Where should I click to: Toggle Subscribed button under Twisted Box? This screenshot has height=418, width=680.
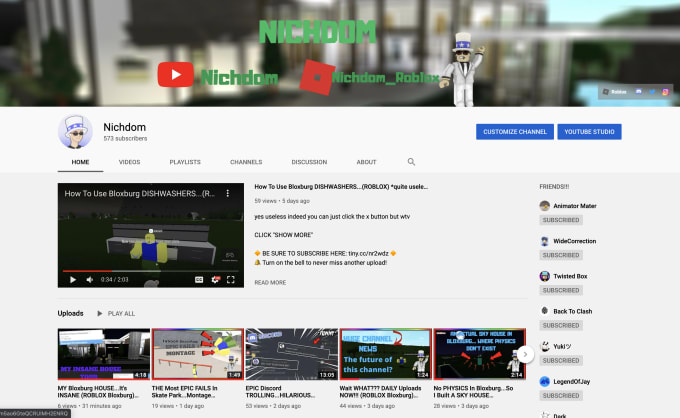click(x=561, y=291)
